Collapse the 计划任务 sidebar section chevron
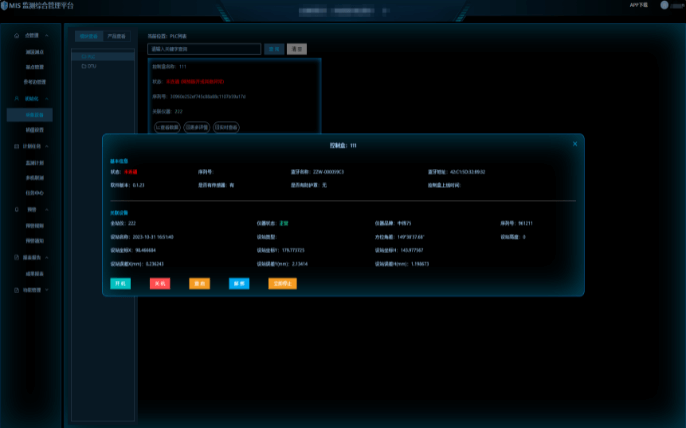The height and width of the screenshot is (428, 686). [48, 146]
